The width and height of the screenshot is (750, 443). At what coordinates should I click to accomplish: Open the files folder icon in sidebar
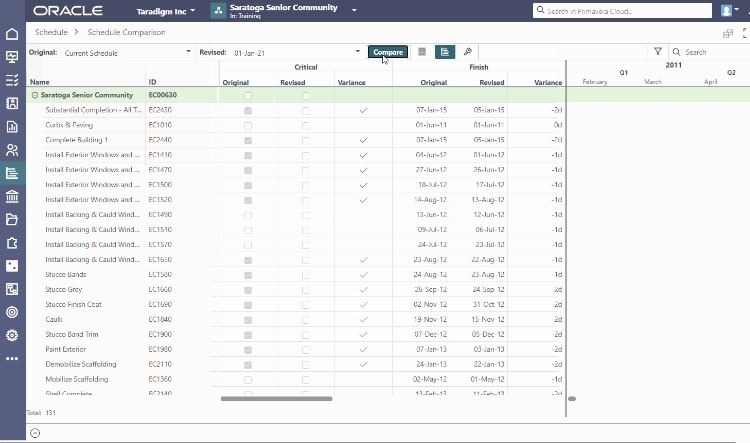pyautogui.click(x=12, y=220)
